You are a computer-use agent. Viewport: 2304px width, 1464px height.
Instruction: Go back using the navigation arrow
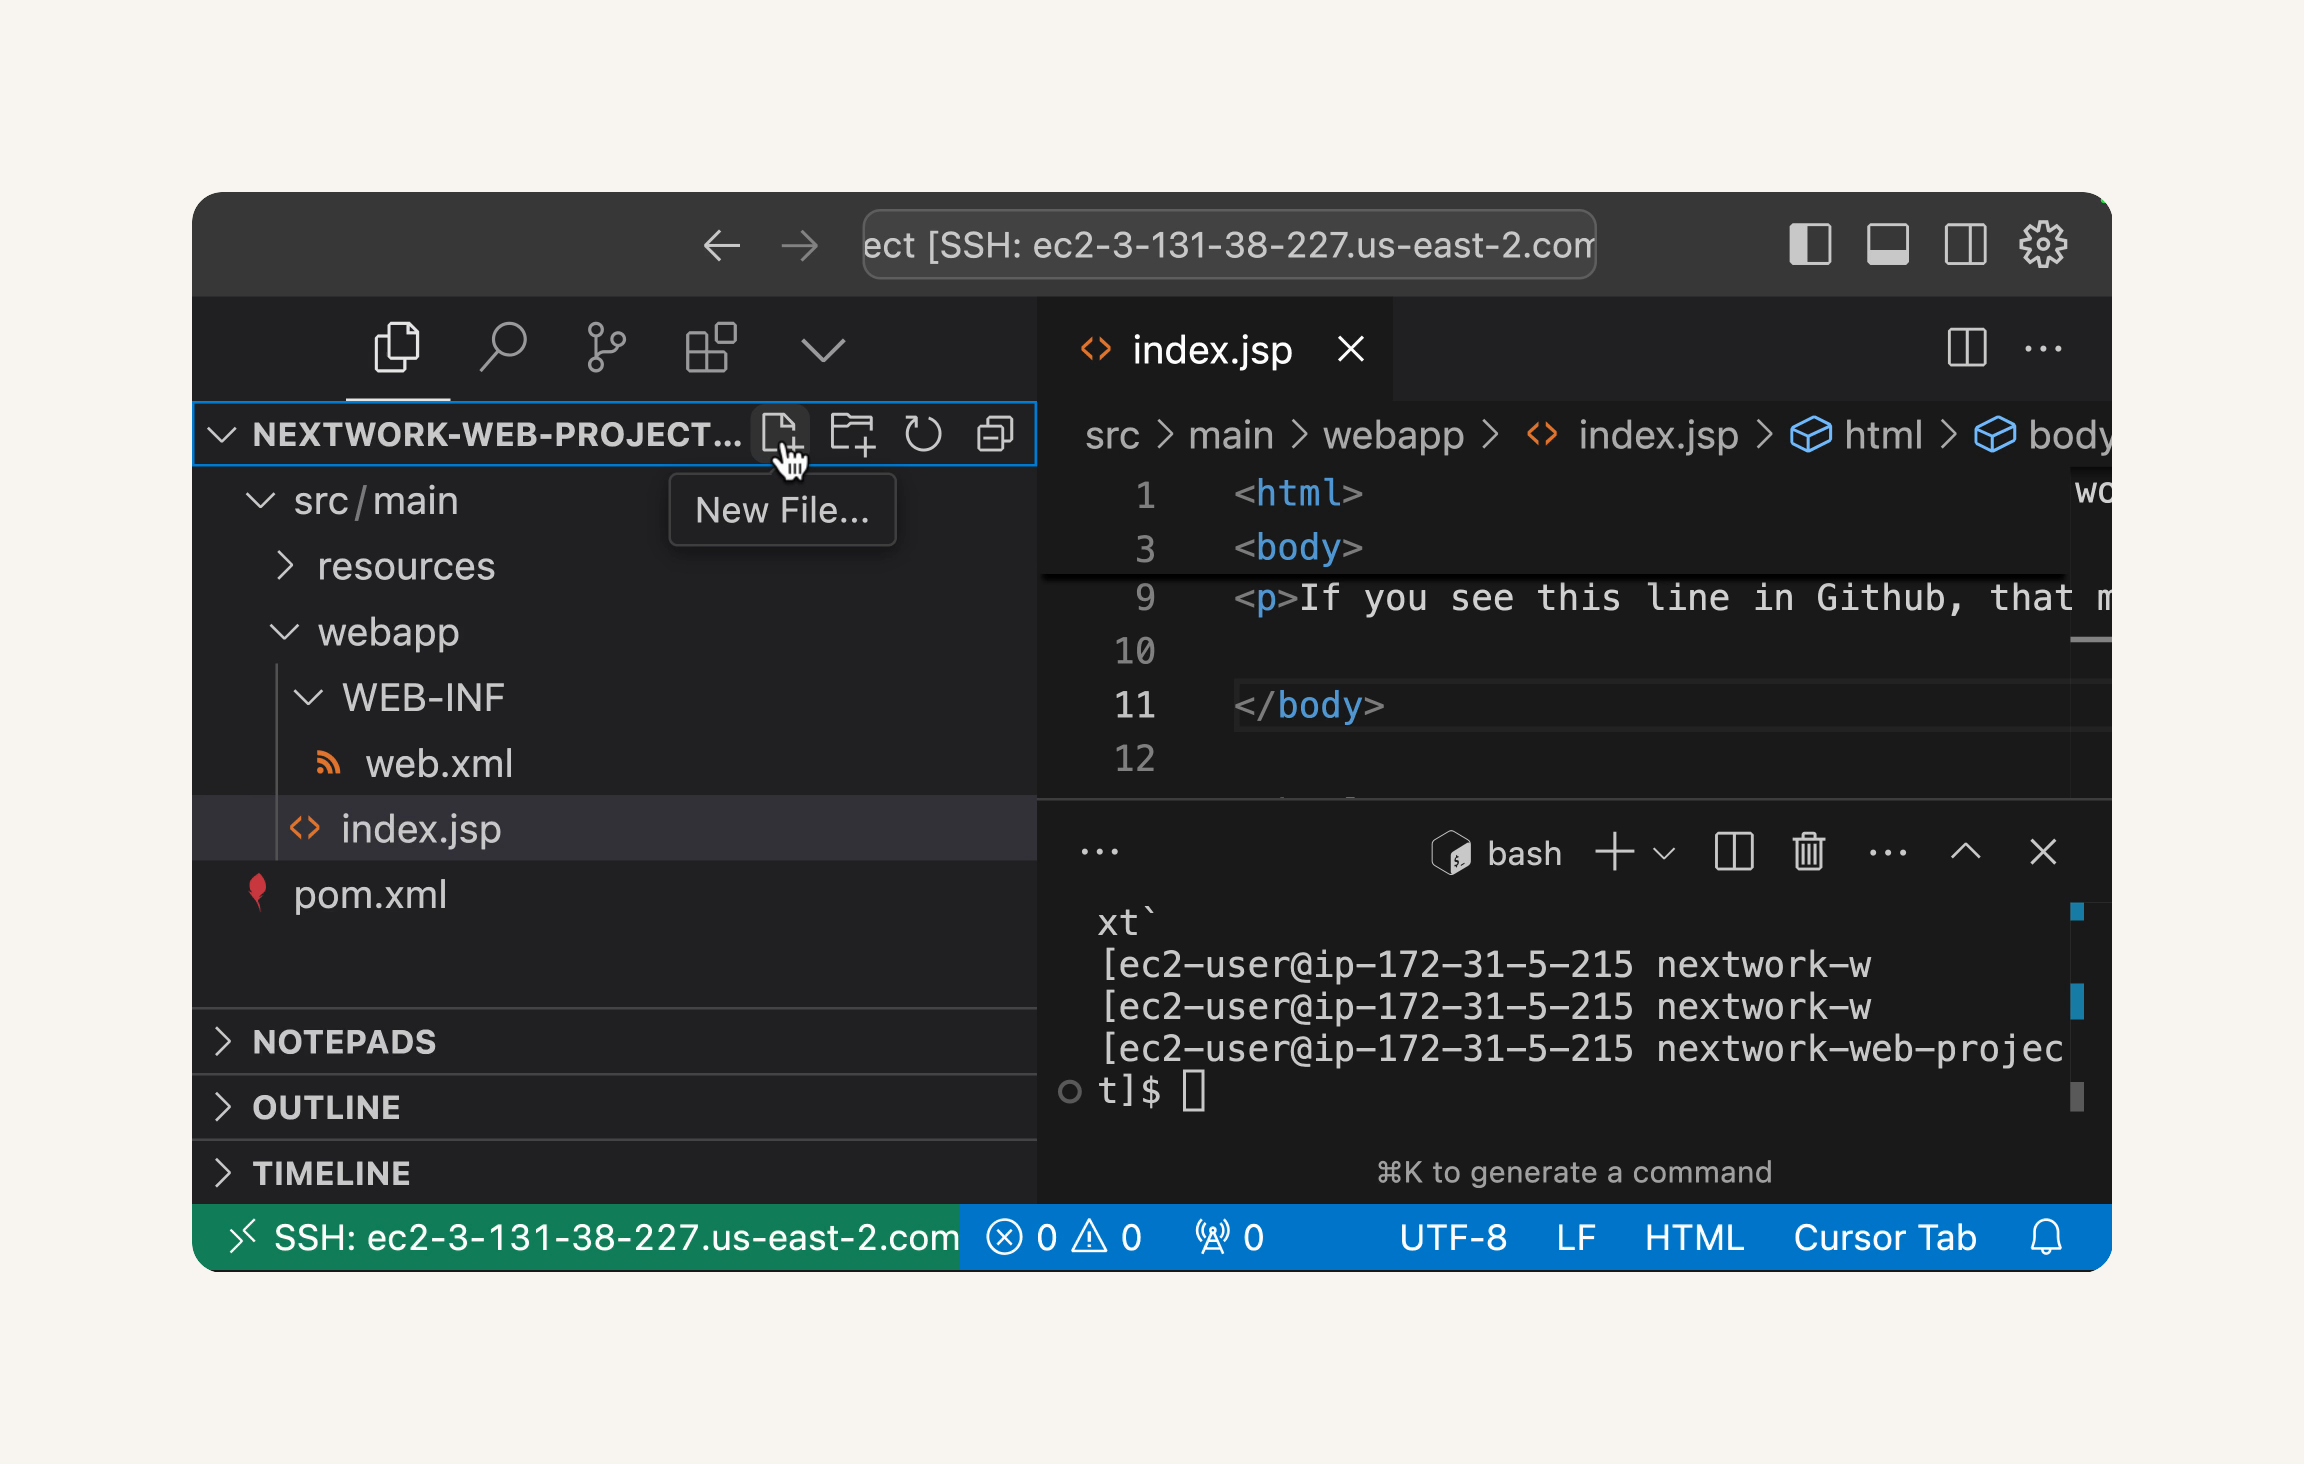(721, 245)
